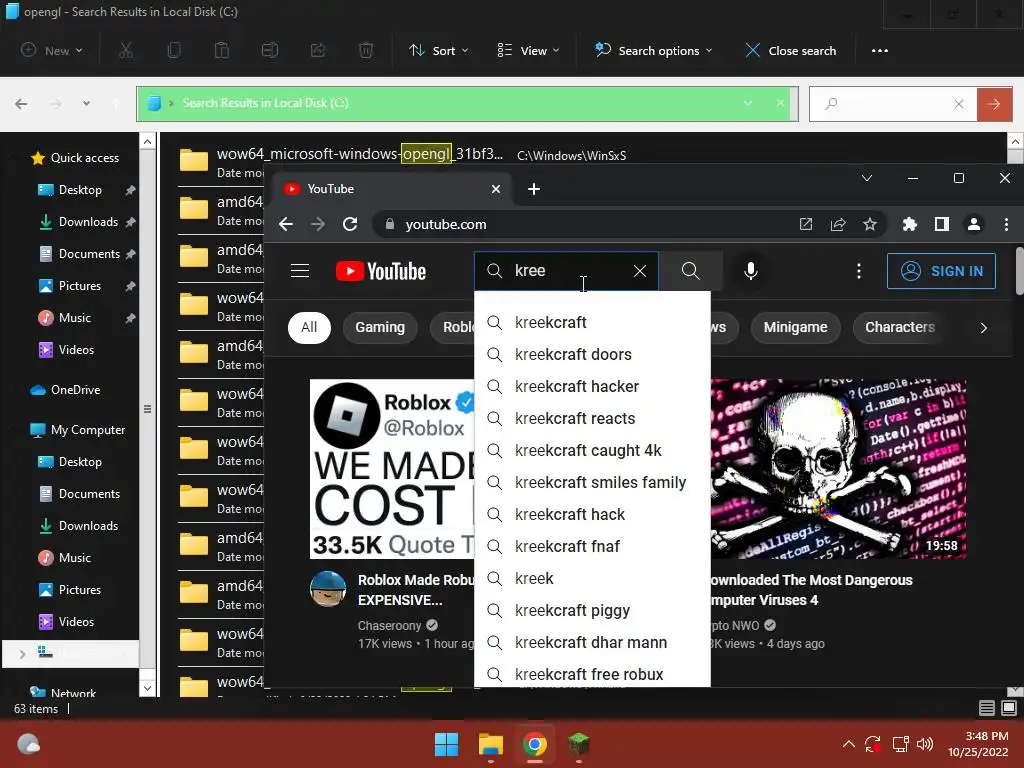
Task: Open YouTube settings three-dot menu
Action: click(x=859, y=271)
